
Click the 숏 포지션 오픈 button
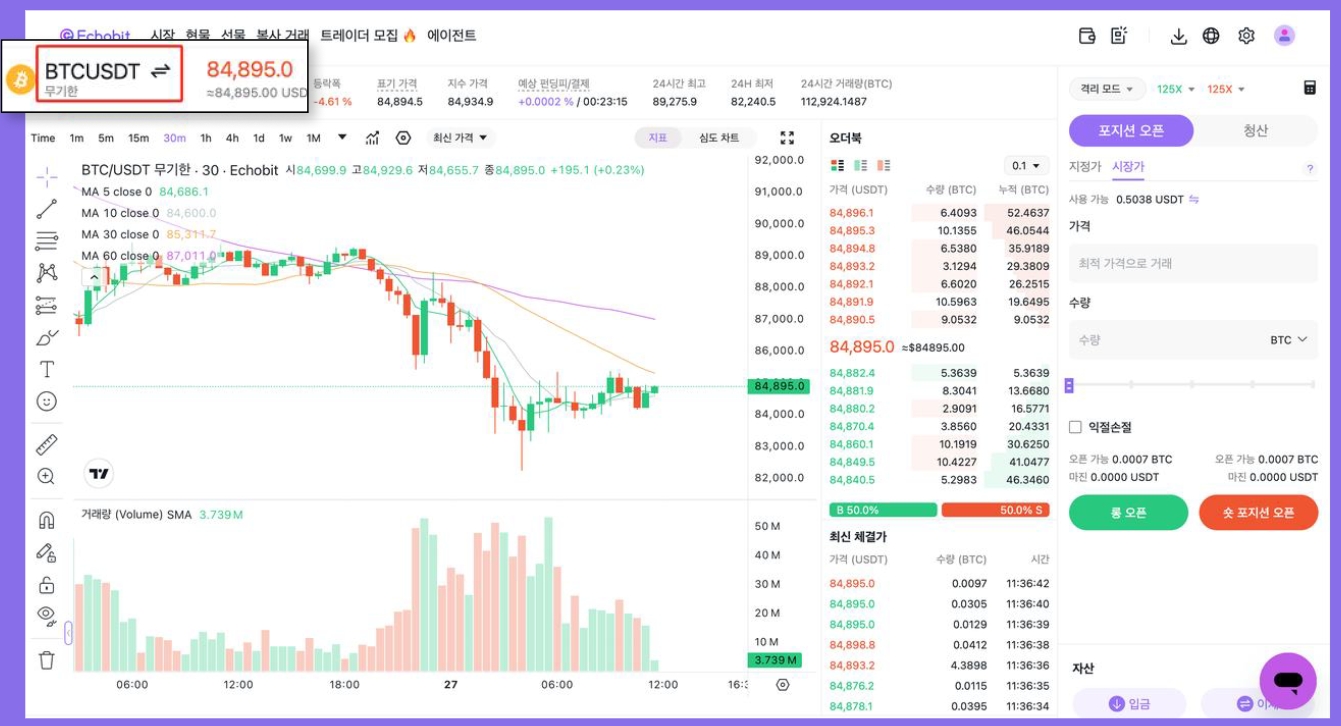1258,512
